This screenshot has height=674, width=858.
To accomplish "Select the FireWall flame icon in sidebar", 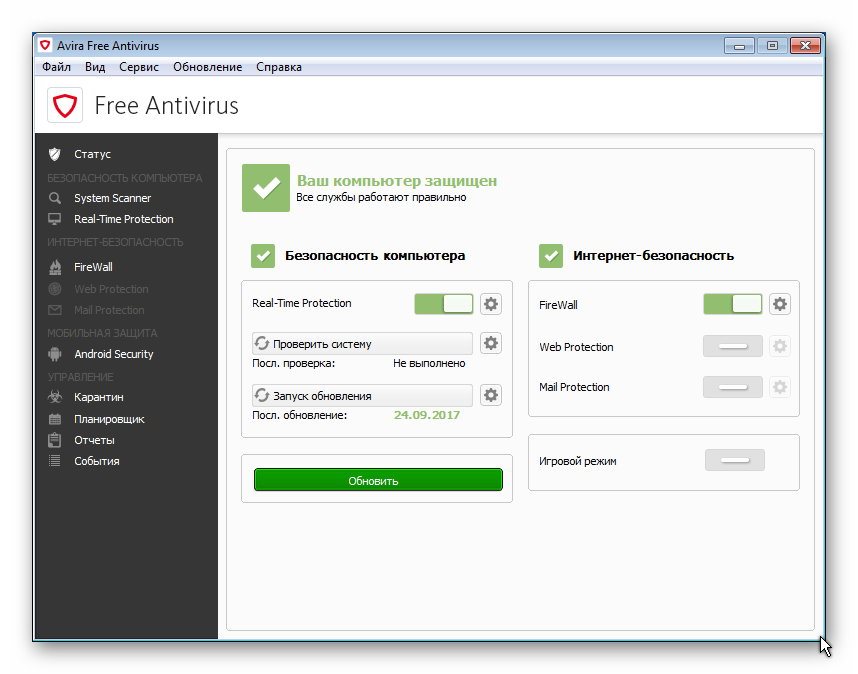I will (55, 267).
